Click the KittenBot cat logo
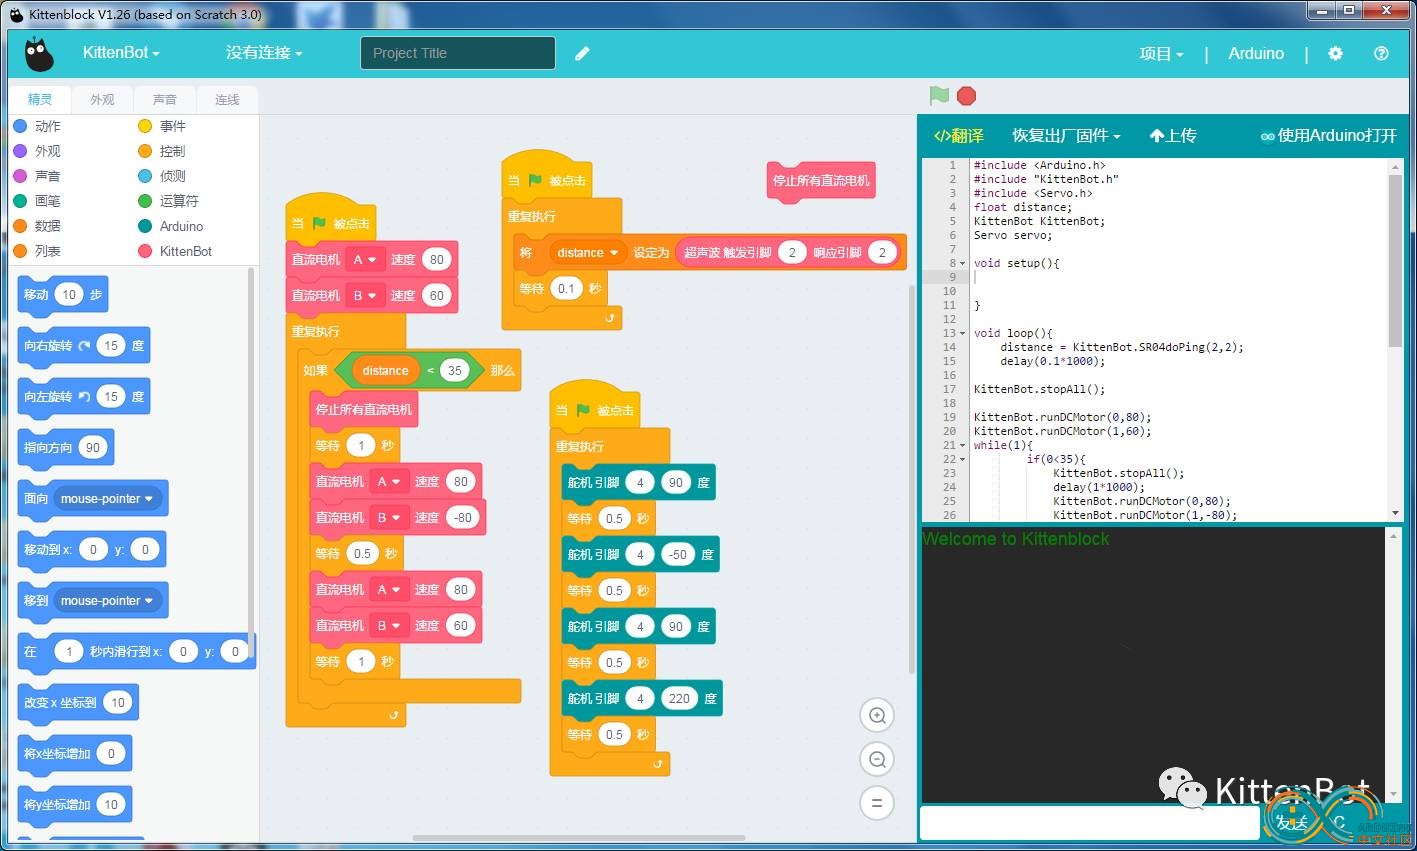 tap(39, 54)
